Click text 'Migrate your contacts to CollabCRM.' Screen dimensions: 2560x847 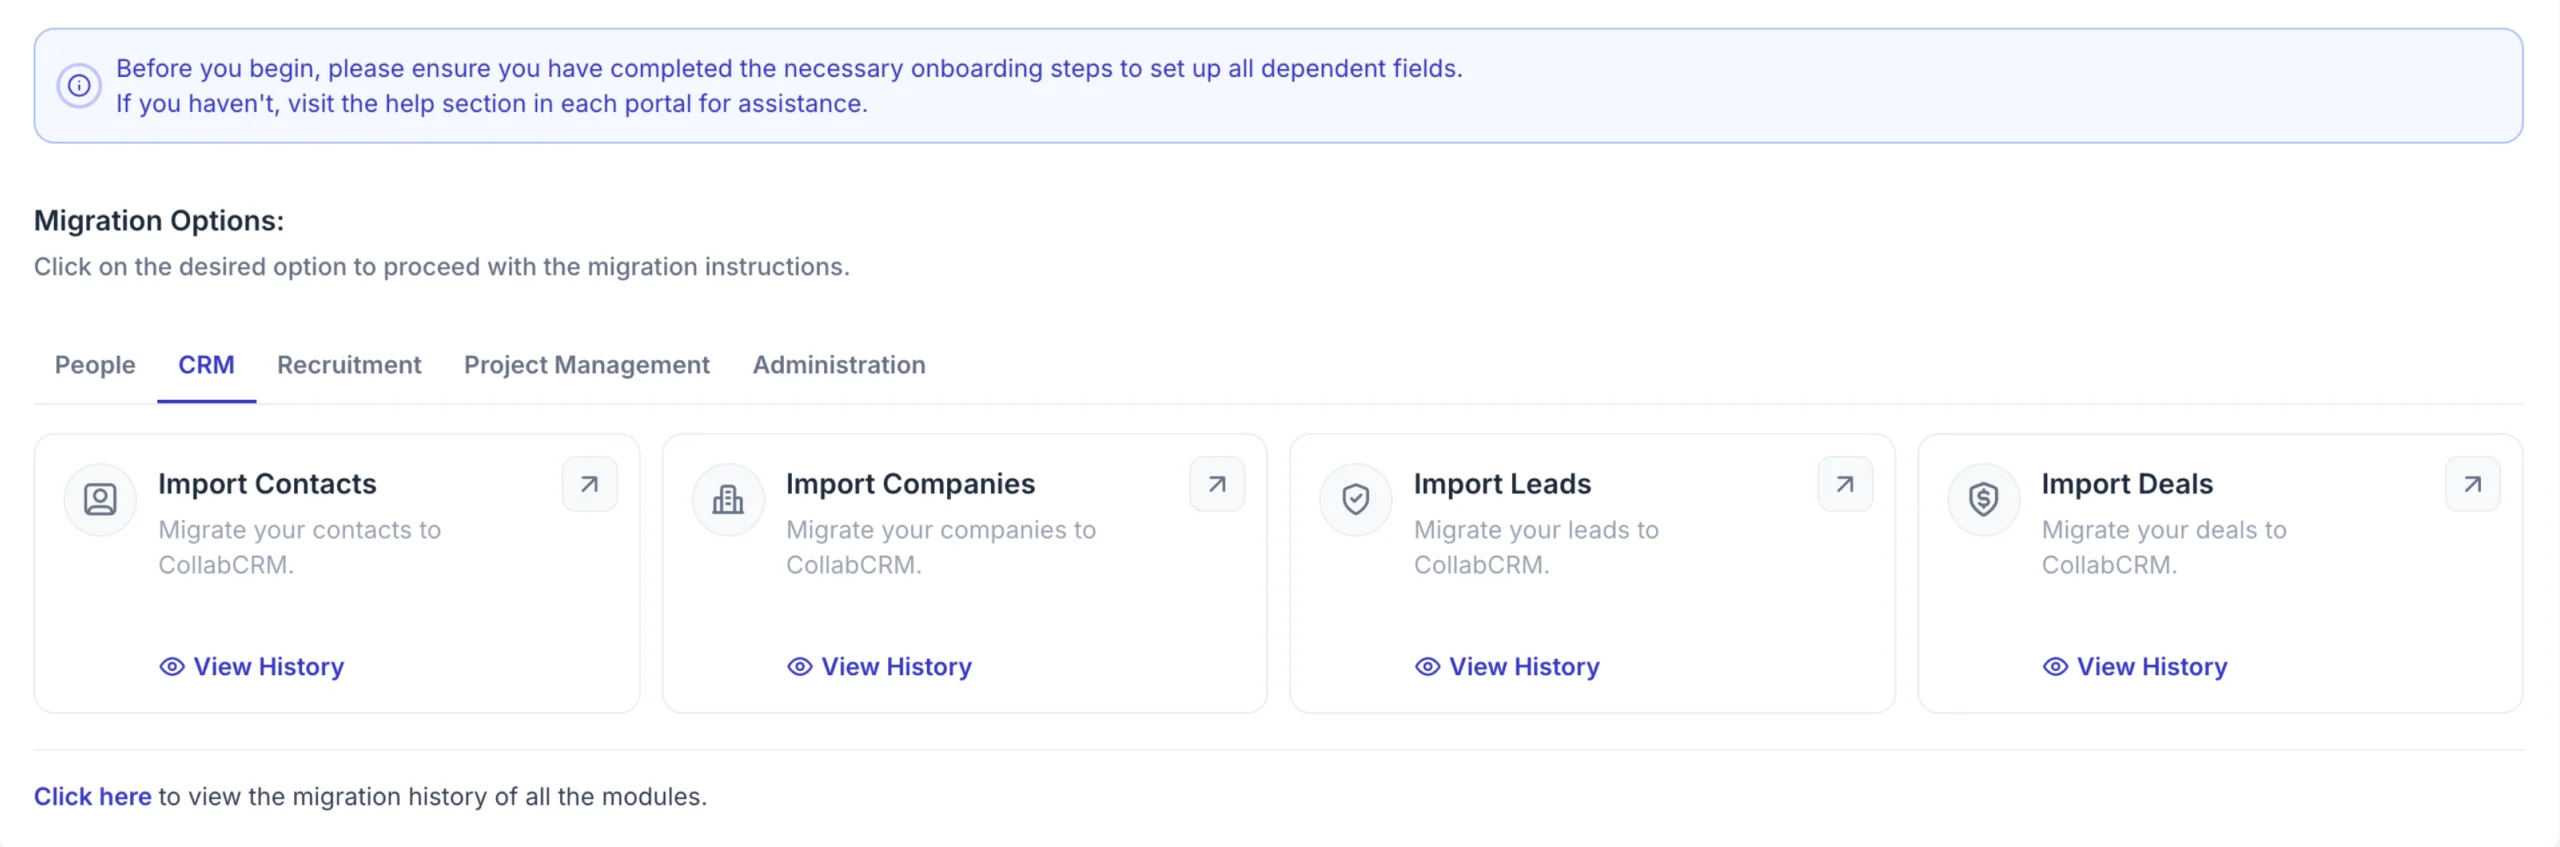(300, 547)
